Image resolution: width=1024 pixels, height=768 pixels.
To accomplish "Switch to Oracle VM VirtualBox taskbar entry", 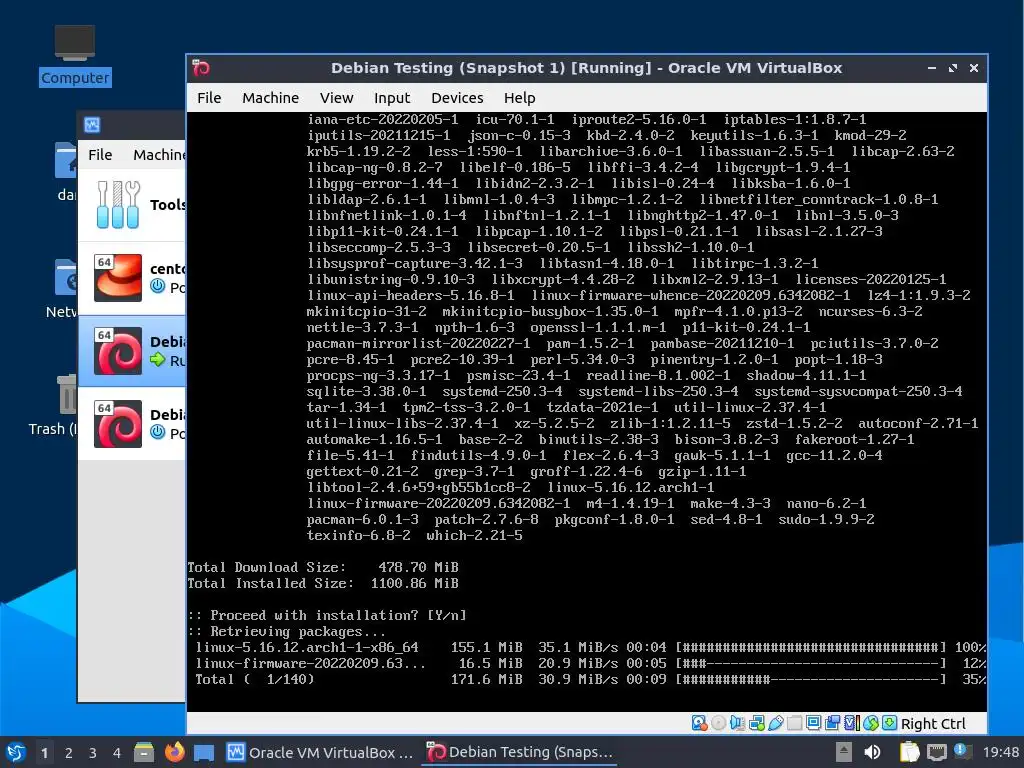I will pyautogui.click(x=320, y=752).
